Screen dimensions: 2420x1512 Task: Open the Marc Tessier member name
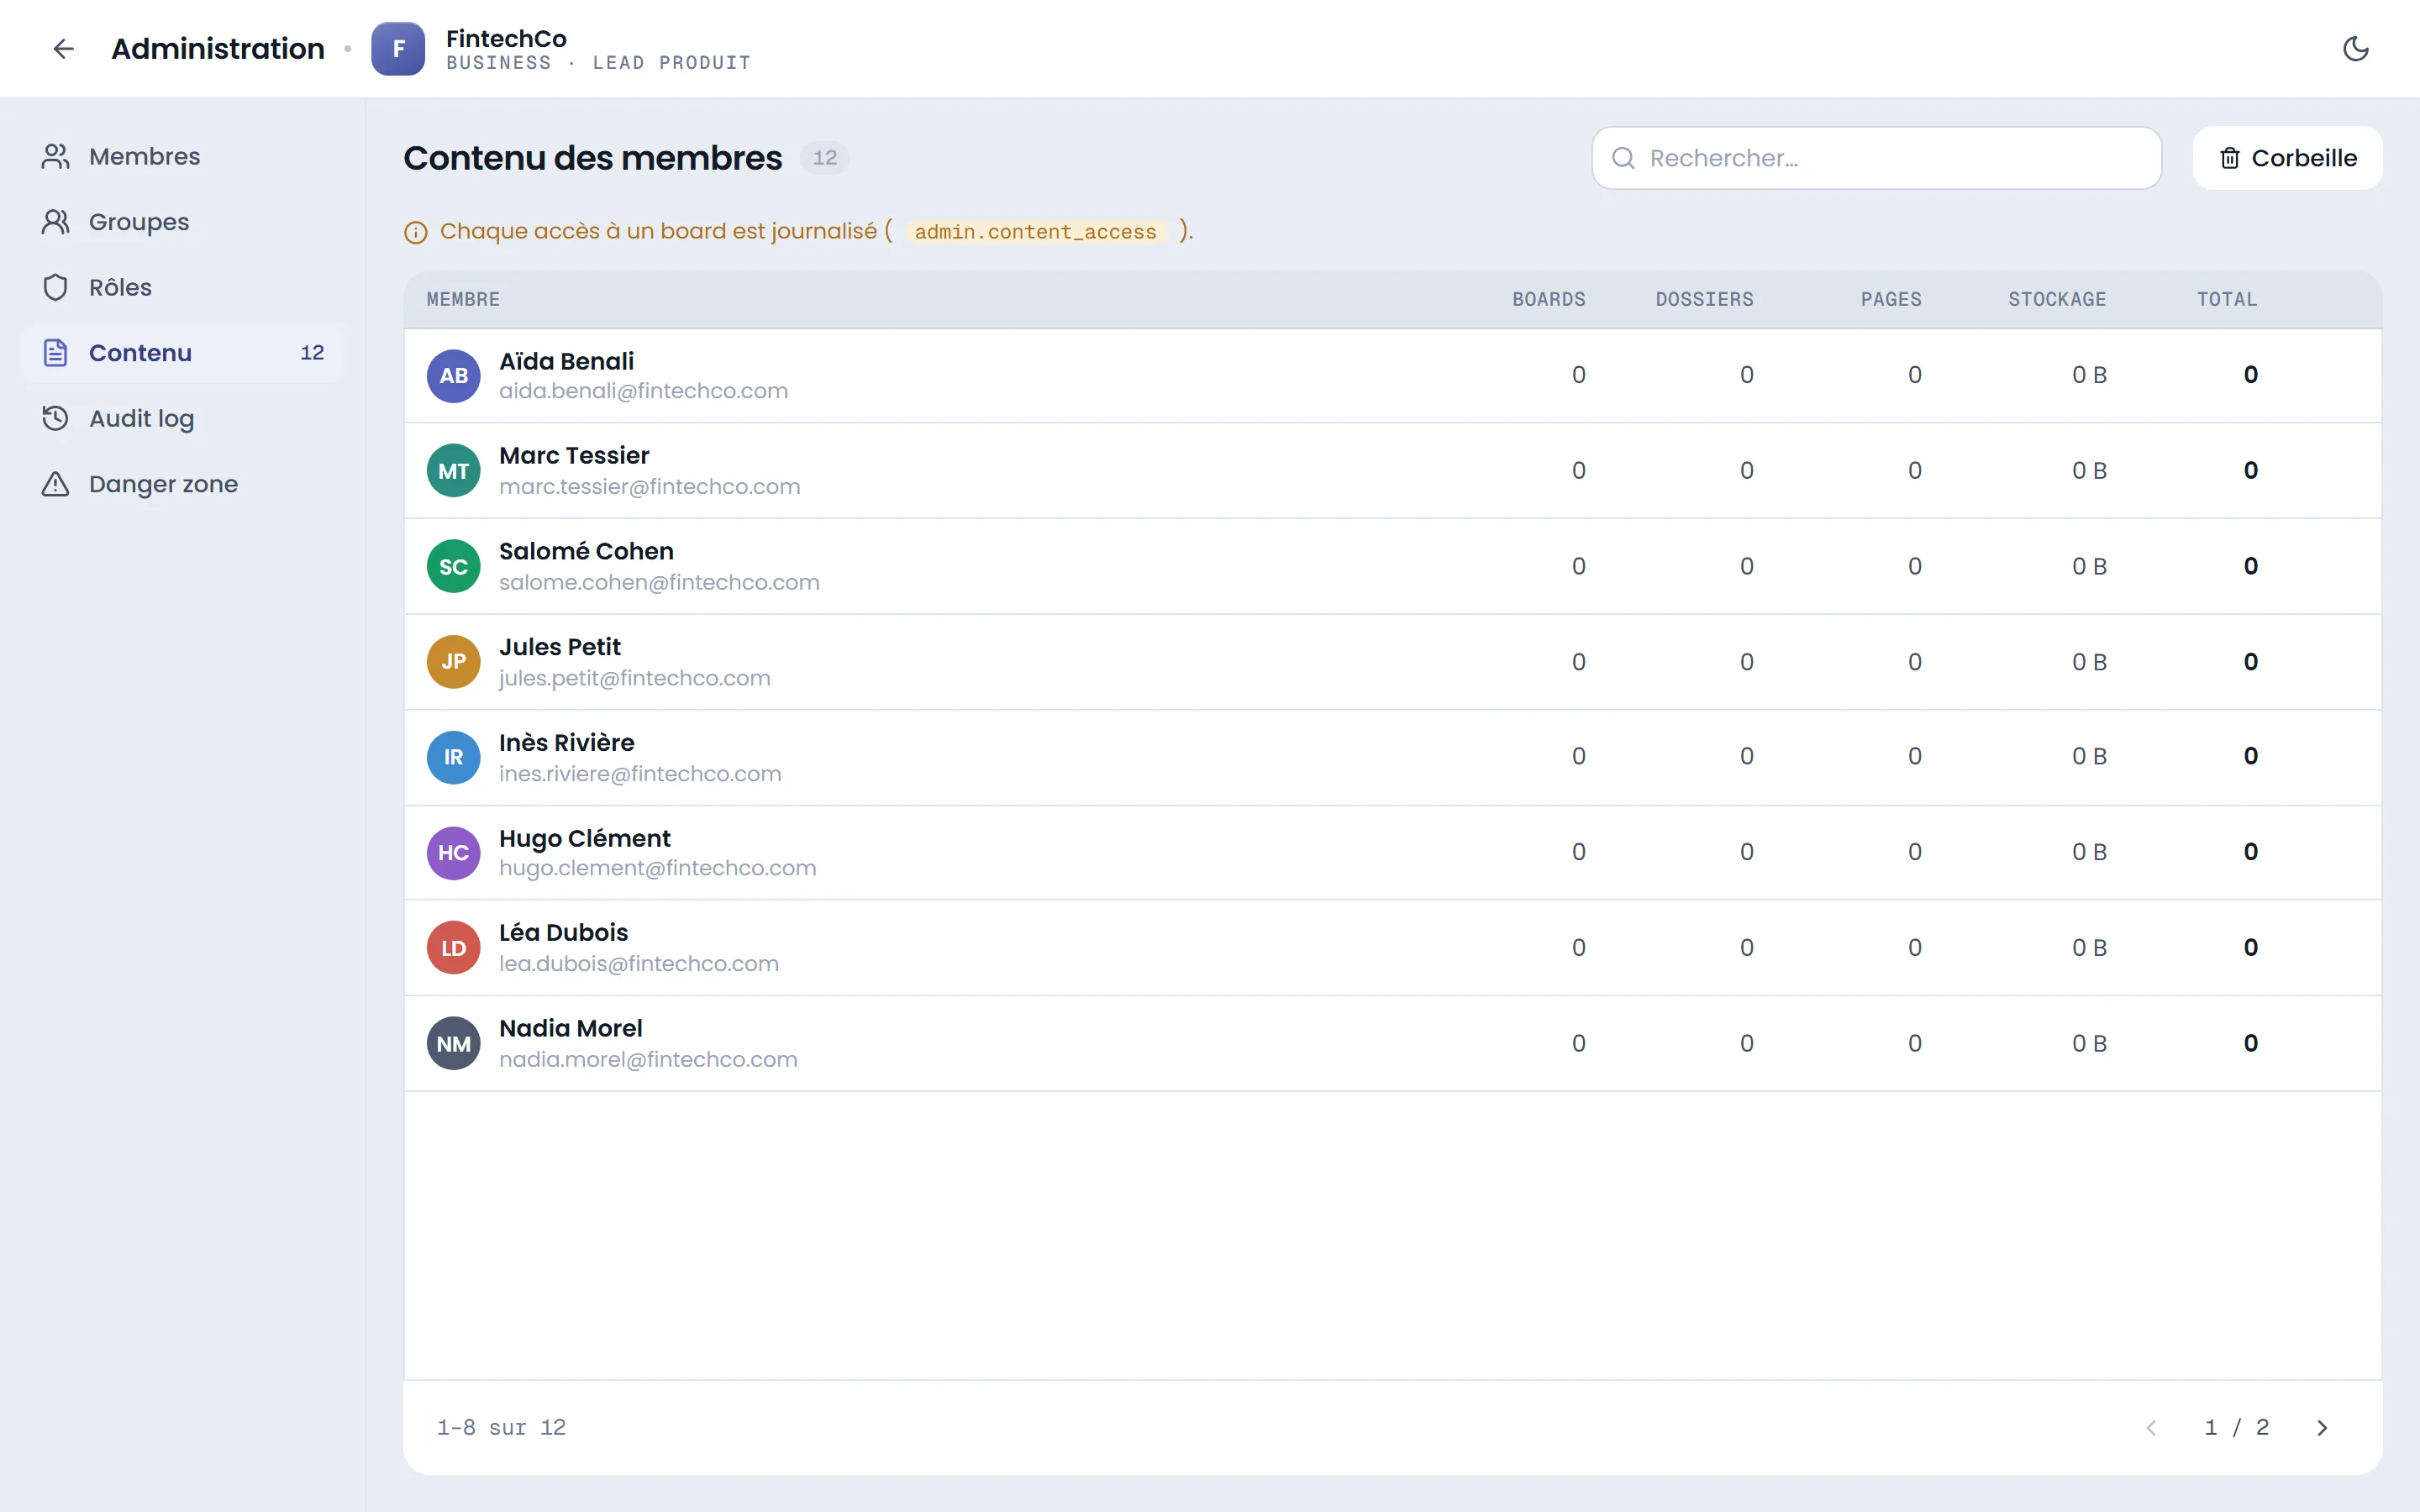[x=574, y=456]
